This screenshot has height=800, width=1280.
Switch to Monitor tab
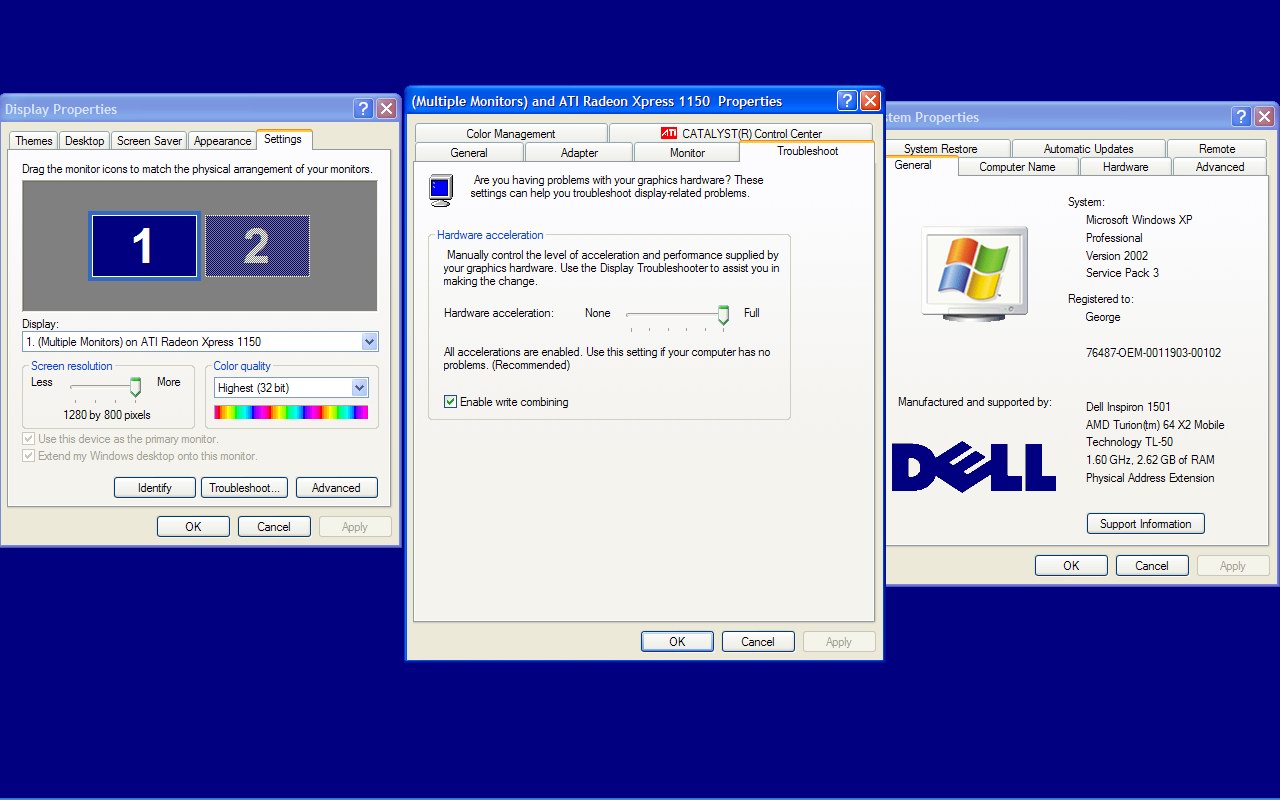coord(687,153)
